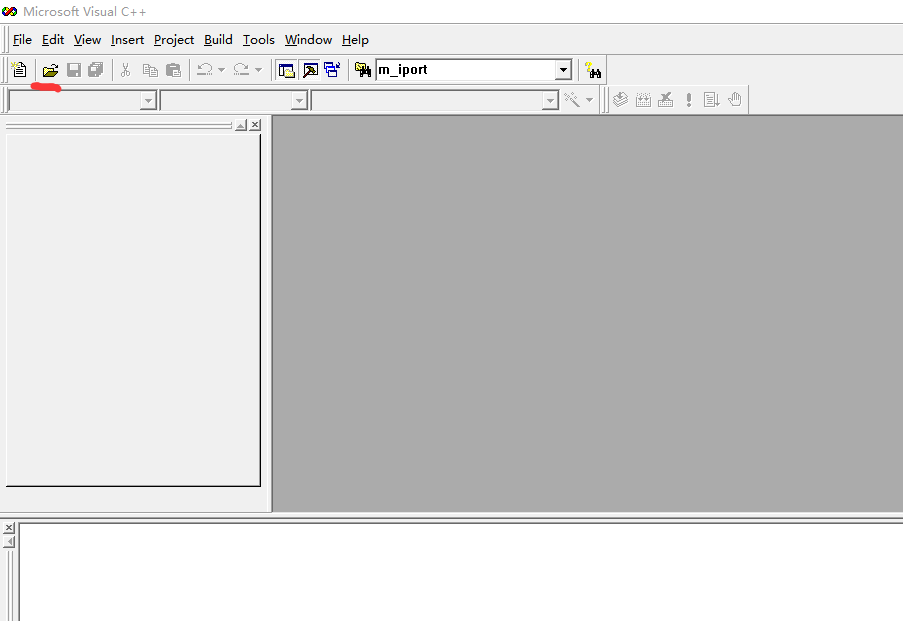The height and width of the screenshot is (621, 903).
Task: Create a new source file
Action: click(x=19, y=69)
